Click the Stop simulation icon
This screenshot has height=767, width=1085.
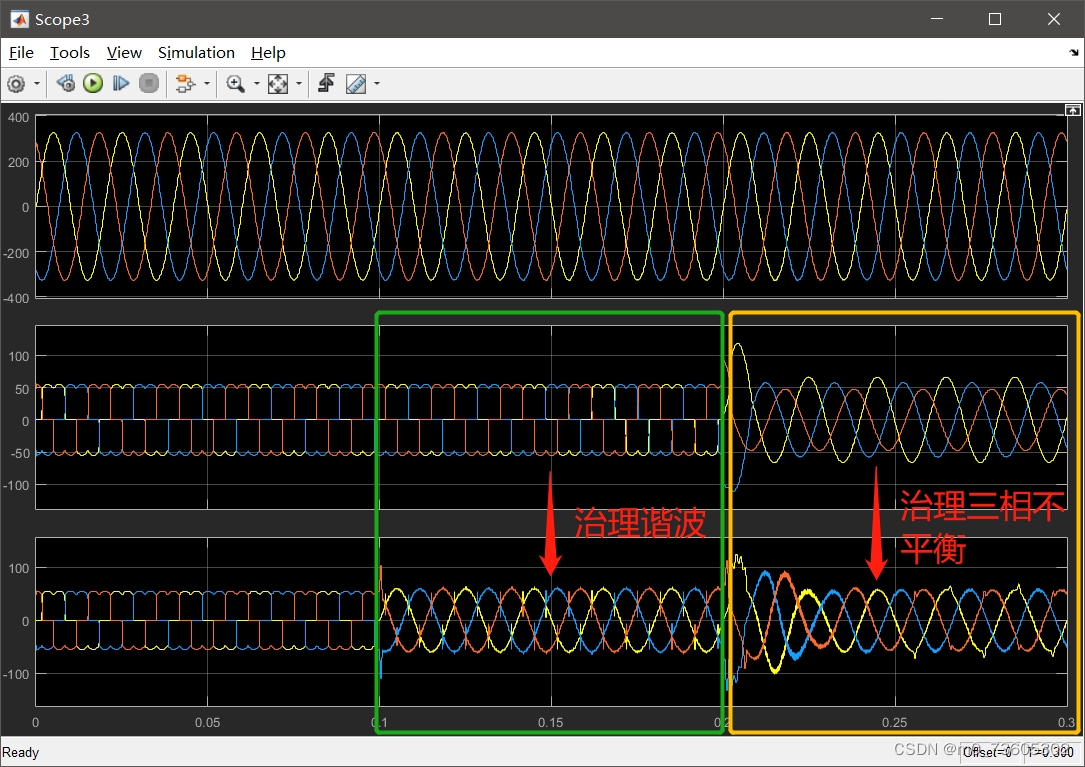pos(149,83)
